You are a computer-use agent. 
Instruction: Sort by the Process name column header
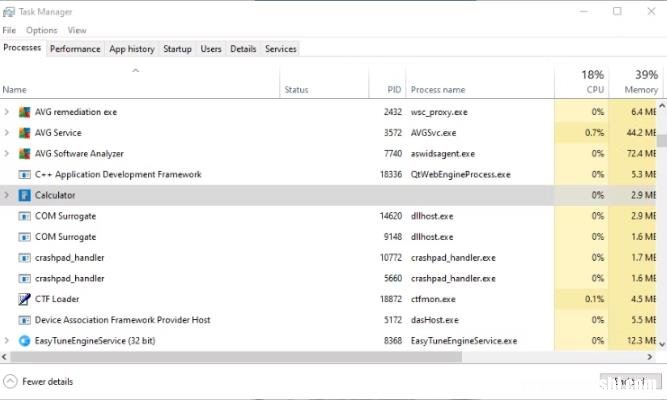point(480,82)
